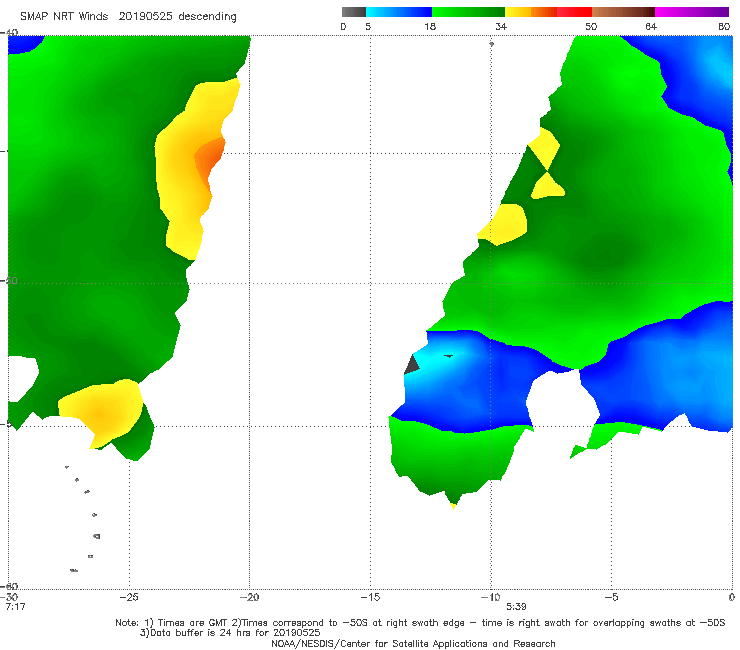740x650 pixels.
Task: Click the latitude label '-40' at top left
Action: click(x=10, y=33)
